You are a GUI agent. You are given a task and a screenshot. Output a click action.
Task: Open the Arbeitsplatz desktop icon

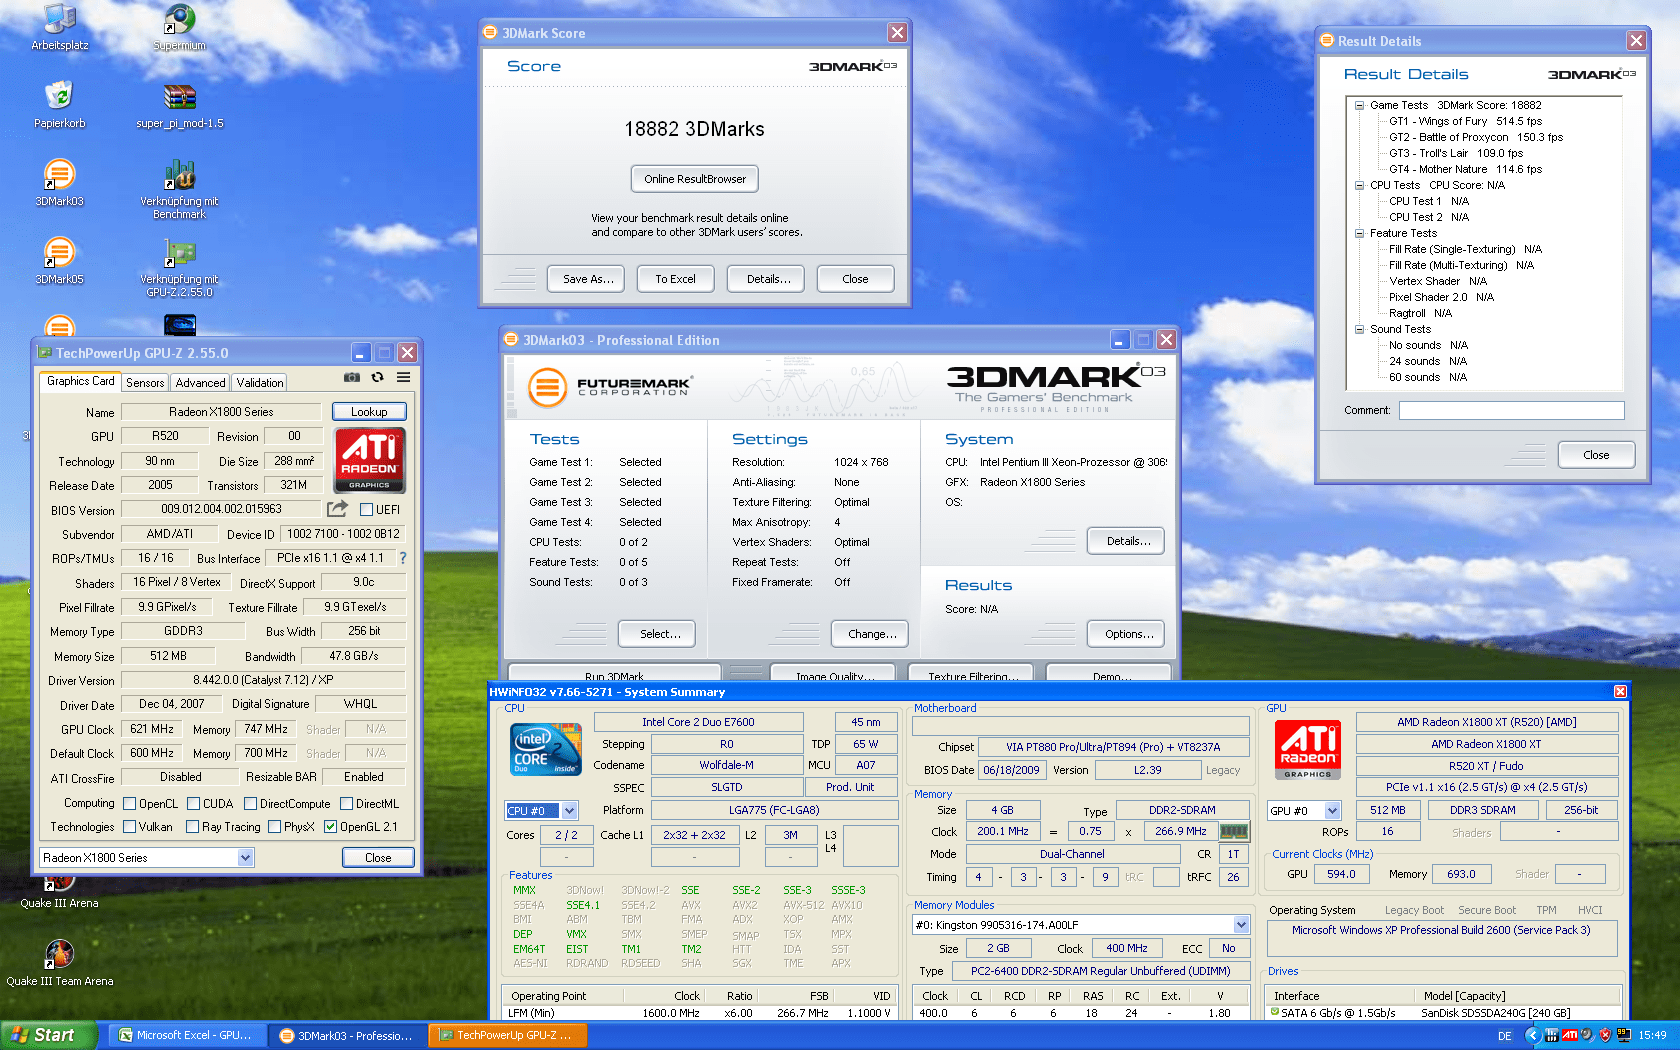(x=60, y=27)
